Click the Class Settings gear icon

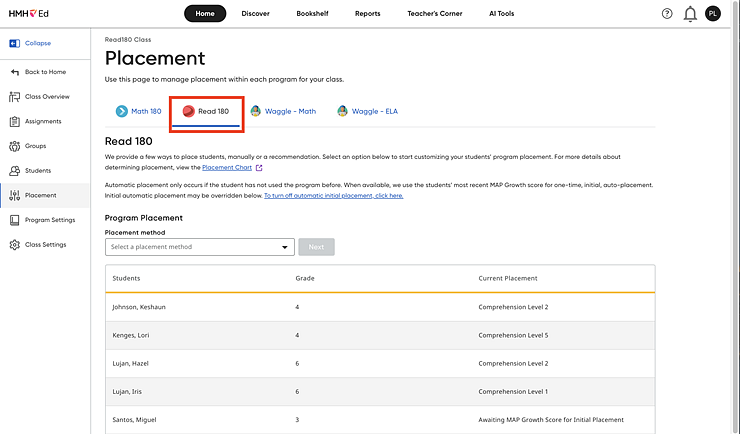click(15, 244)
